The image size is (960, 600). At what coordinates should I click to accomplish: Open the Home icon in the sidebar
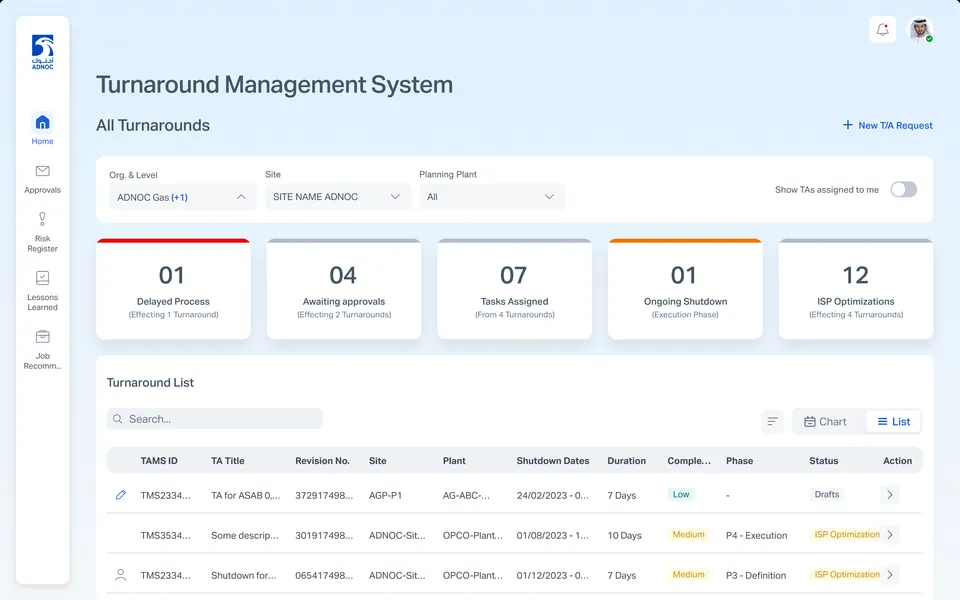click(42, 123)
